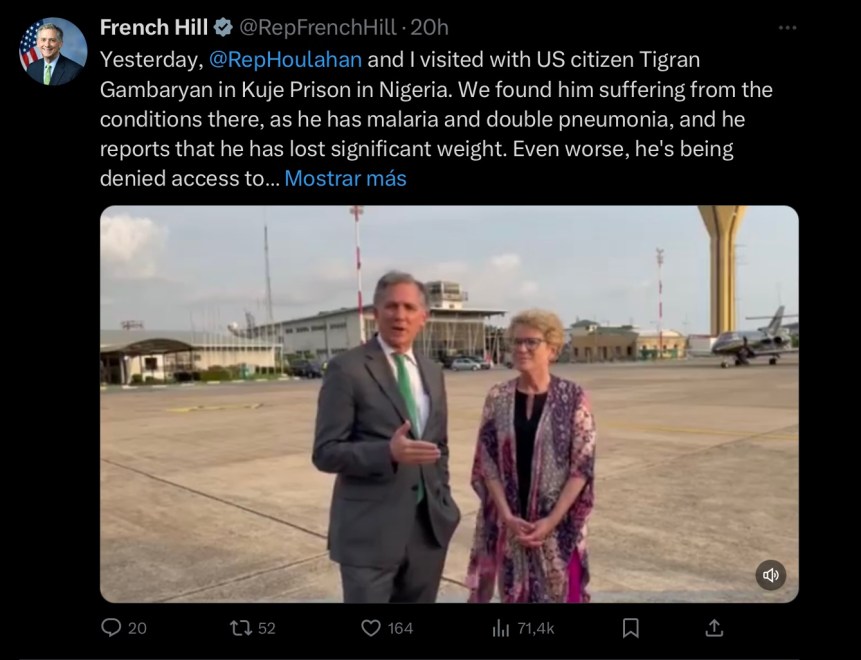This screenshot has height=660, width=861.
Task: Repost this tweet with the retweet icon
Action: coord(239,627)
